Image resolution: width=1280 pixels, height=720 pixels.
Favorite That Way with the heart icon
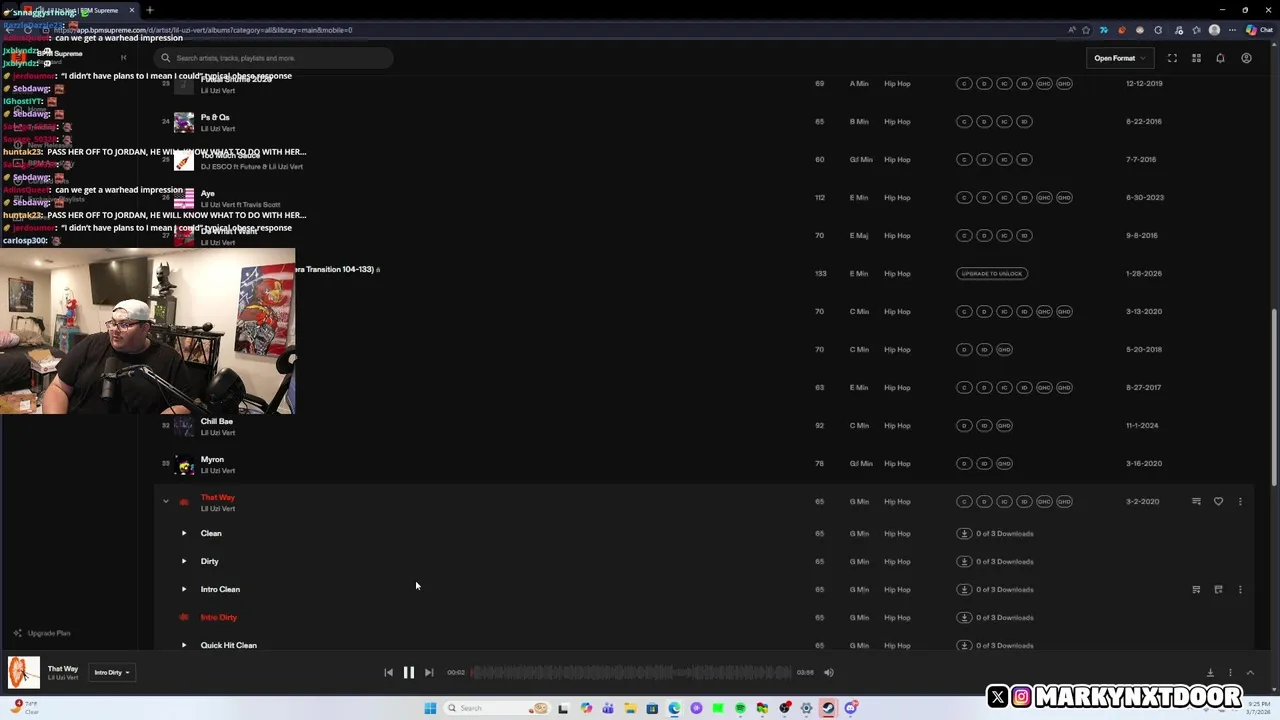[1218, 501]
